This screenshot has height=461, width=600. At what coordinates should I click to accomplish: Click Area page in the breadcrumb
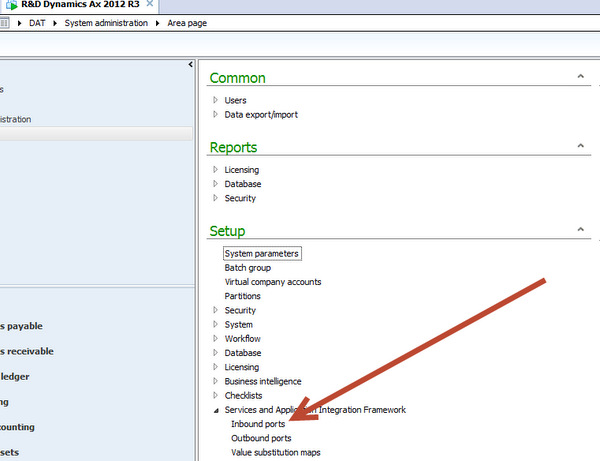187,23
